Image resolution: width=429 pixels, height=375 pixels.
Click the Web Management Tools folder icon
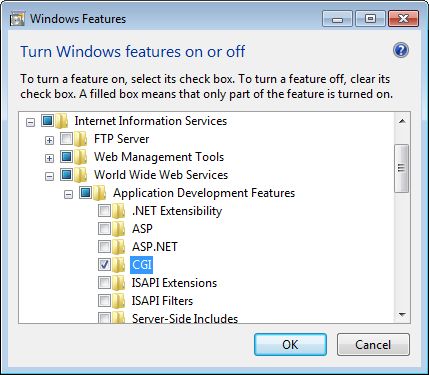tap(80, 157)
